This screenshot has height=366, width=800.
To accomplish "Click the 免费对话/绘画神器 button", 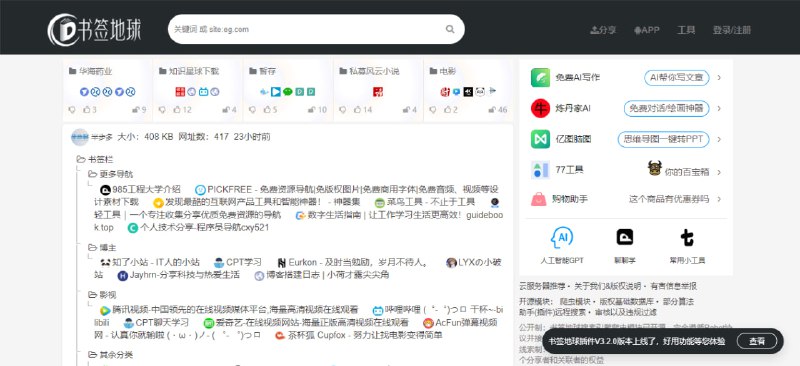I will [x=666, y=108].
